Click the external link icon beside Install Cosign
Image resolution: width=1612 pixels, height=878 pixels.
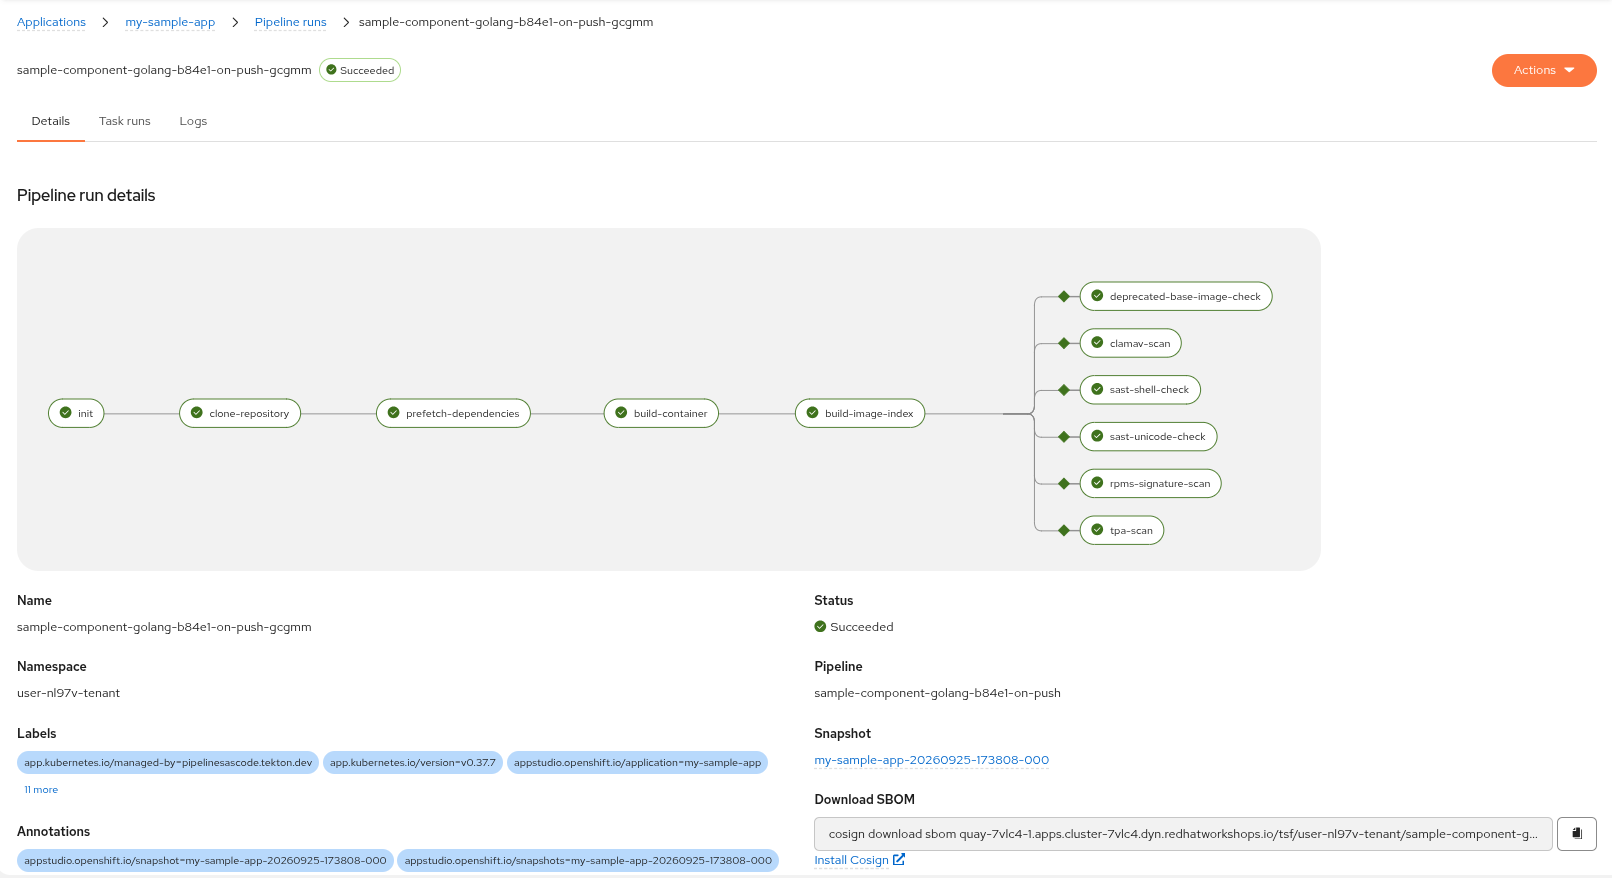click(x=899, y=859)
